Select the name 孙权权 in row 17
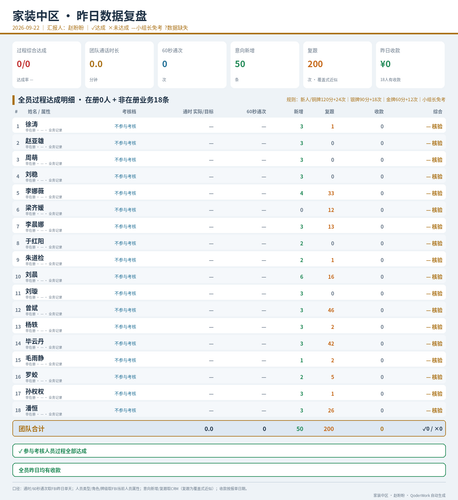 pyautogui.click(x=35, y=391)
